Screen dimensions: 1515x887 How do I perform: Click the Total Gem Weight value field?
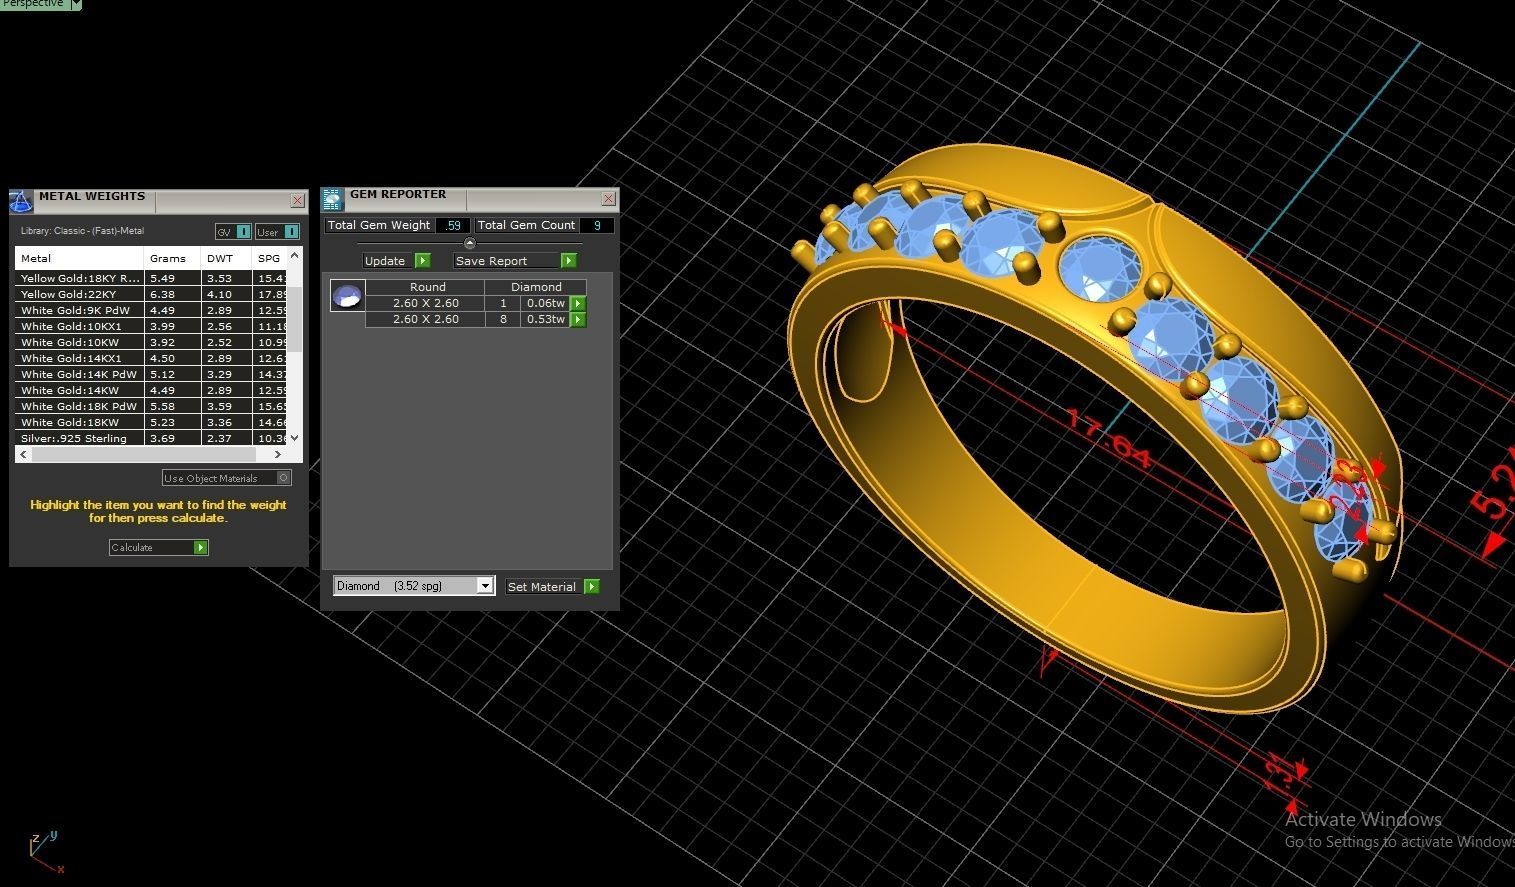(453, 225)
